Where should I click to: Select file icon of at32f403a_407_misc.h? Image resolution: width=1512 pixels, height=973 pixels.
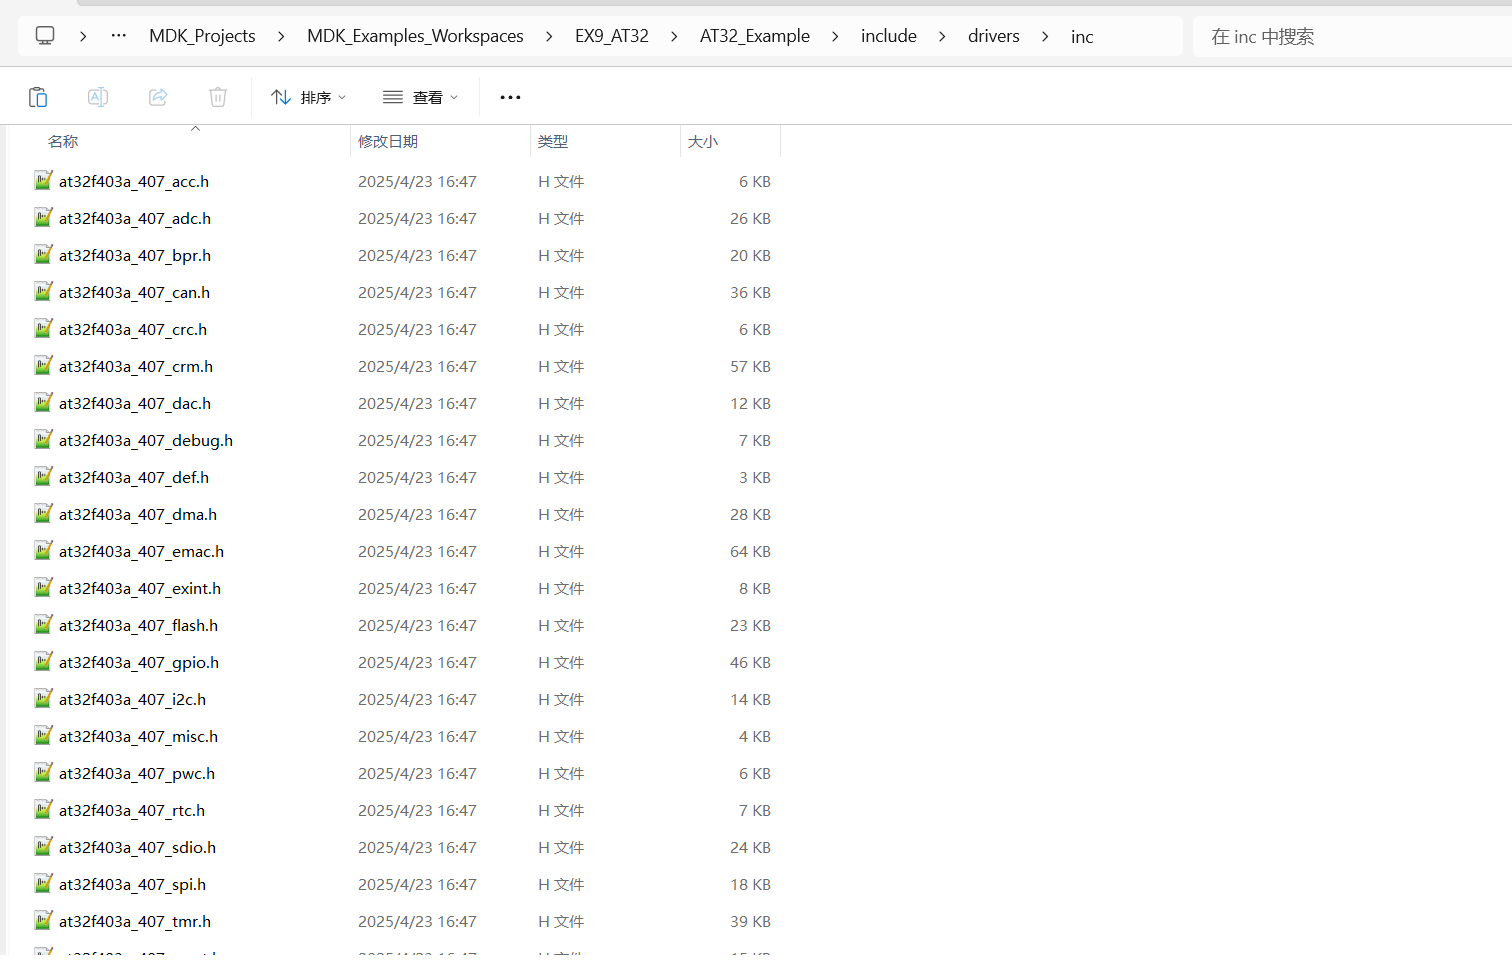pyautogui.click(x=43, y=736)
